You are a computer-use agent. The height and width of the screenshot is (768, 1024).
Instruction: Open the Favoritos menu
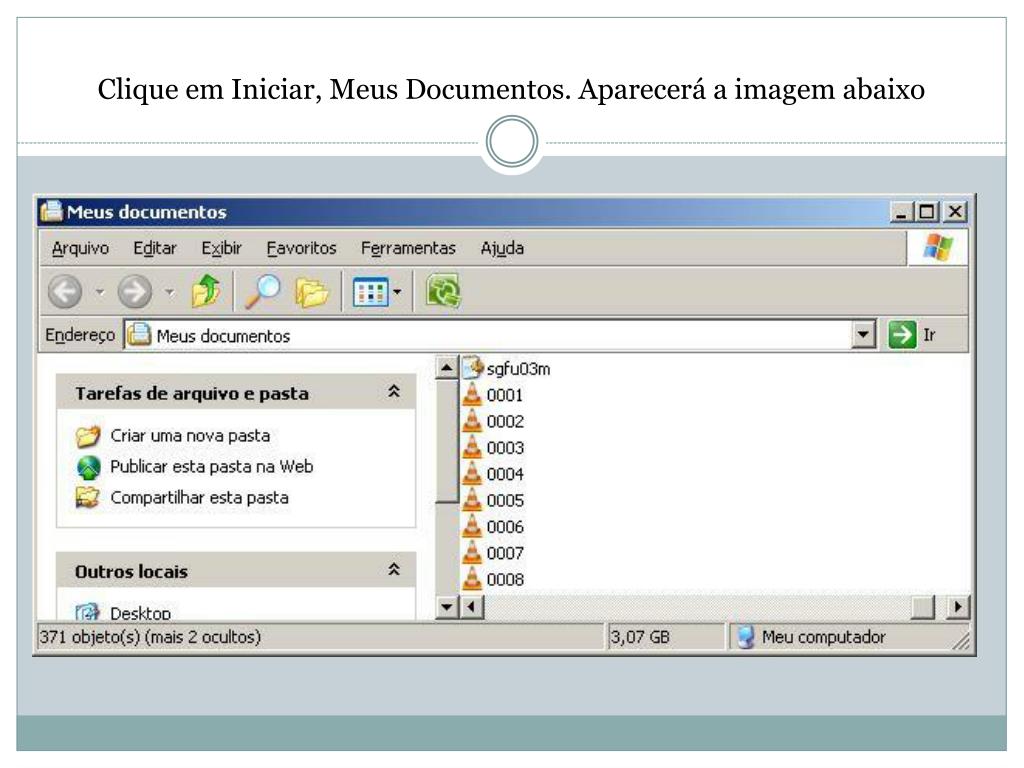point(301,248)
